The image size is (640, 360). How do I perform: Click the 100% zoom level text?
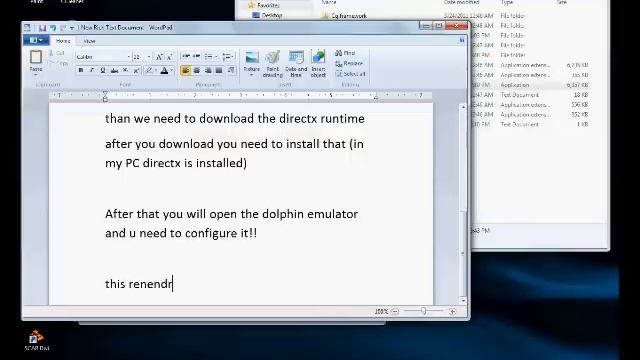coord(381,311)
